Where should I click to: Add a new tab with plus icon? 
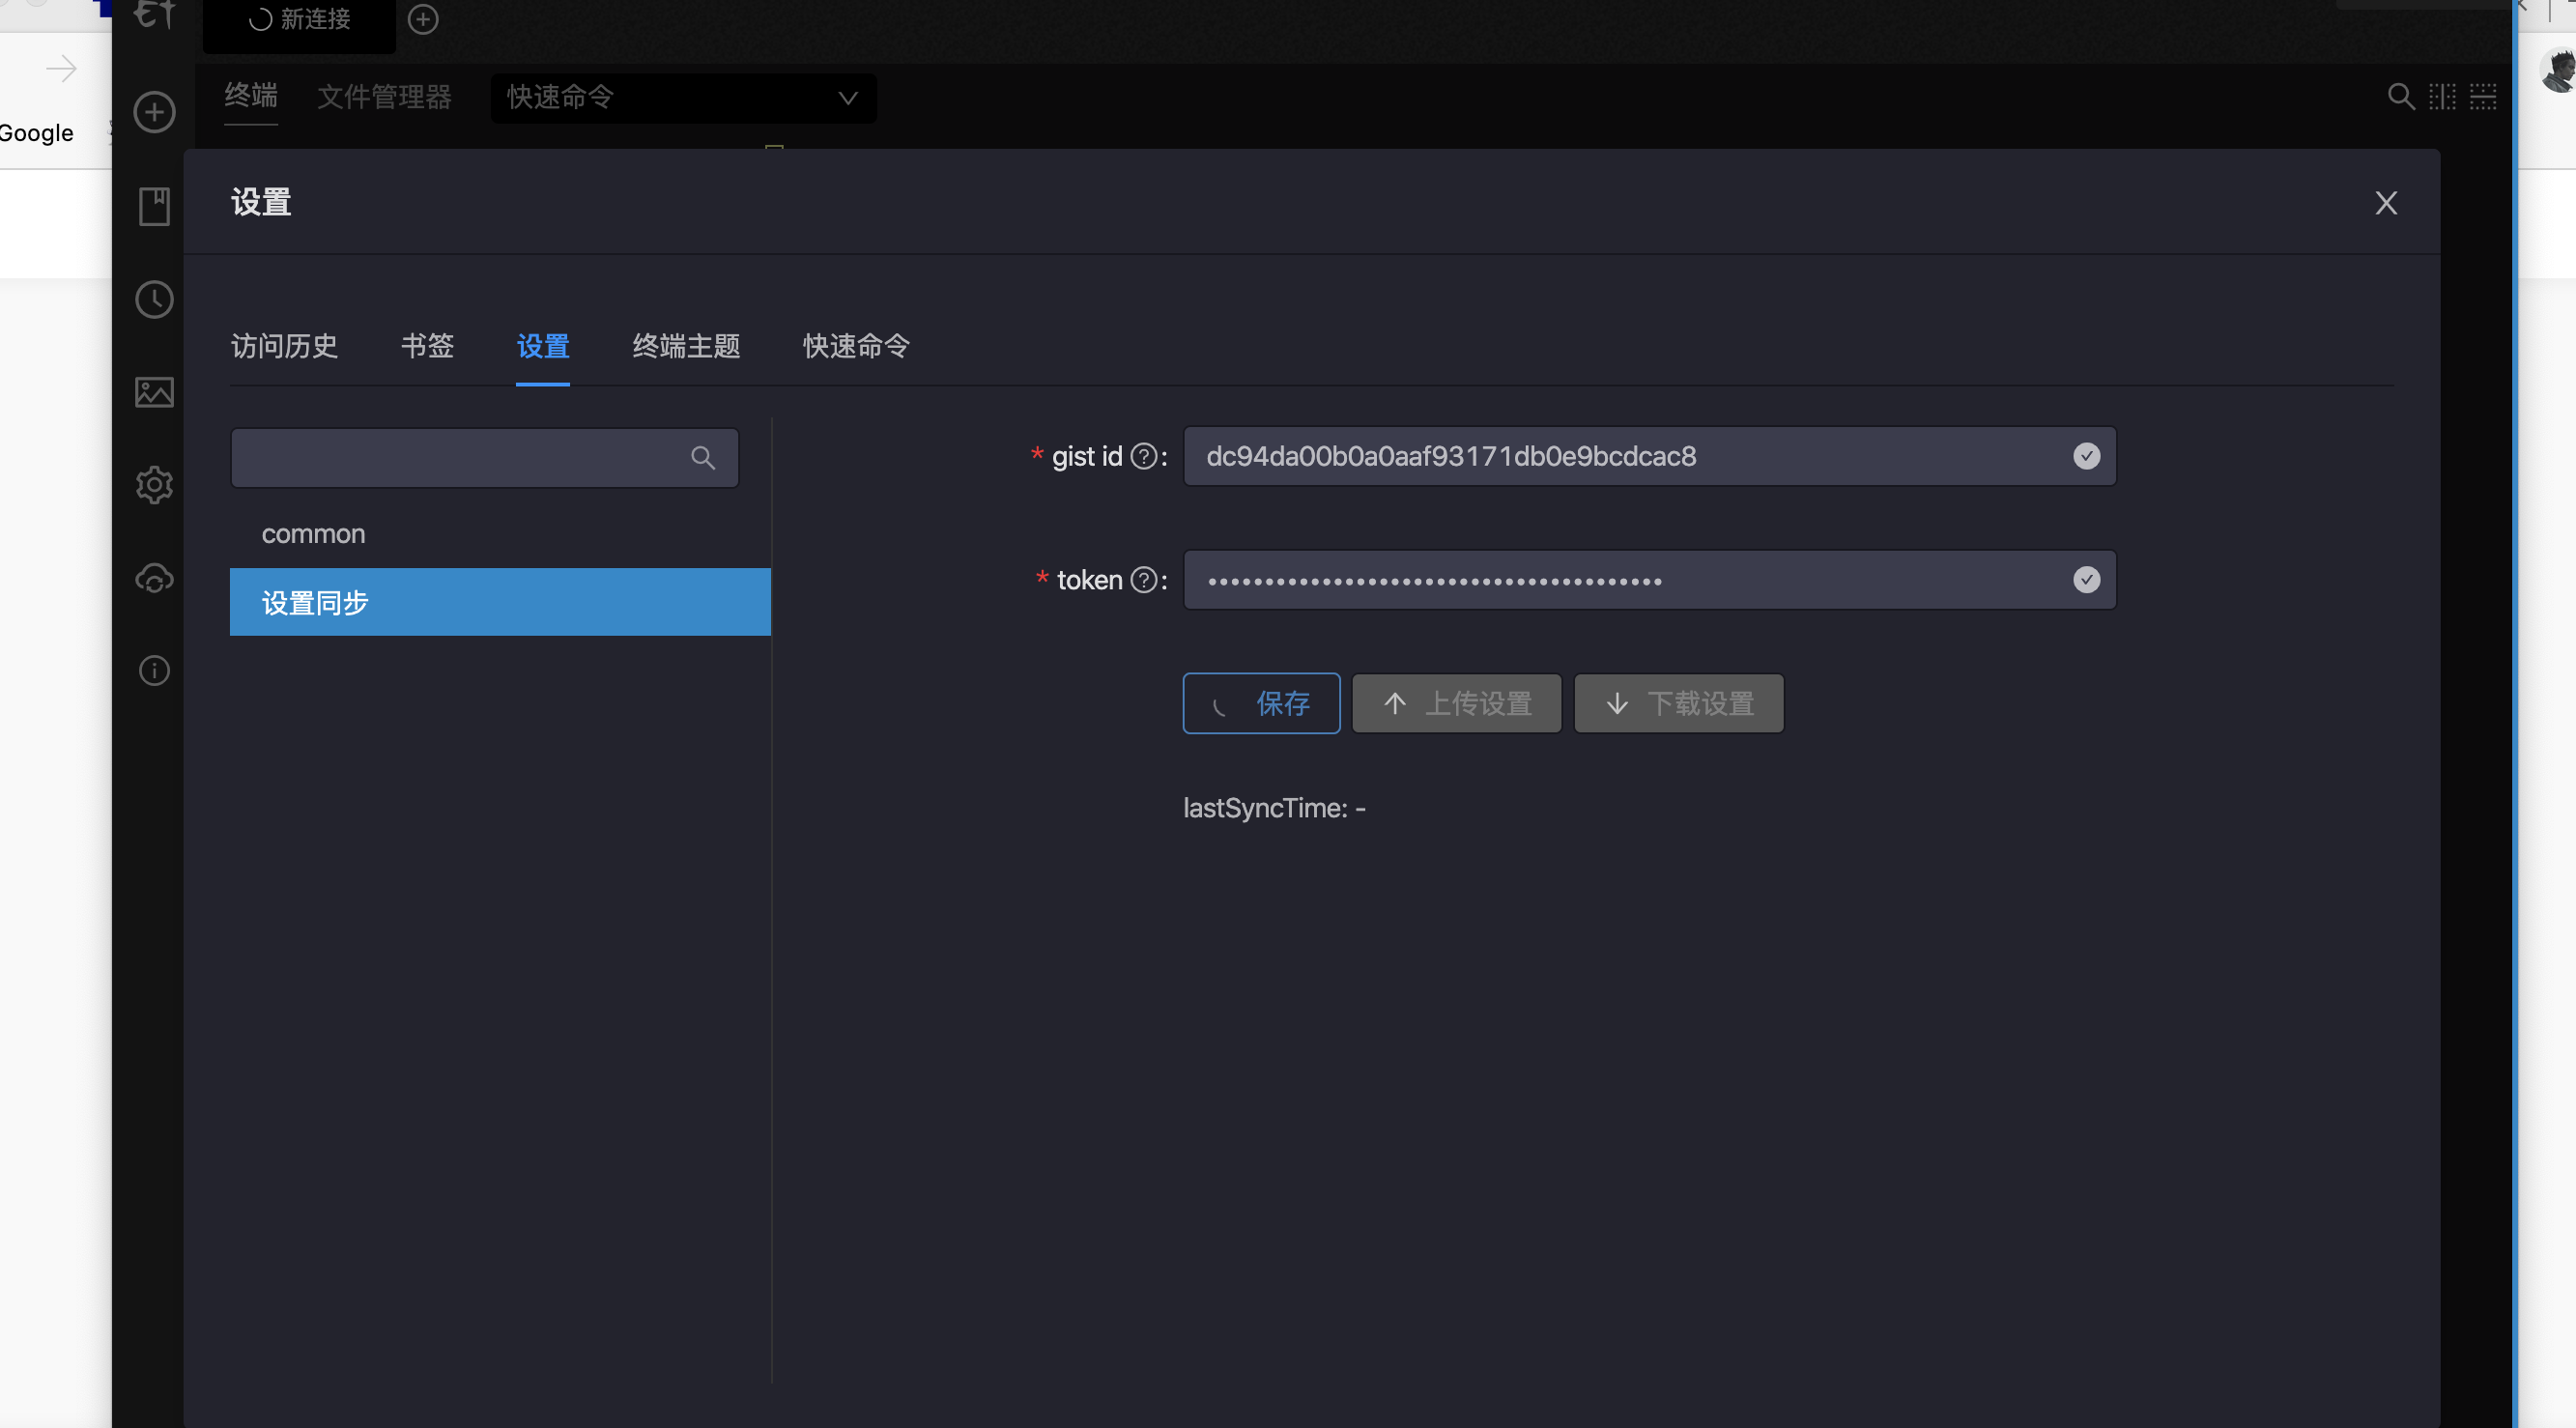click(423, 19)
